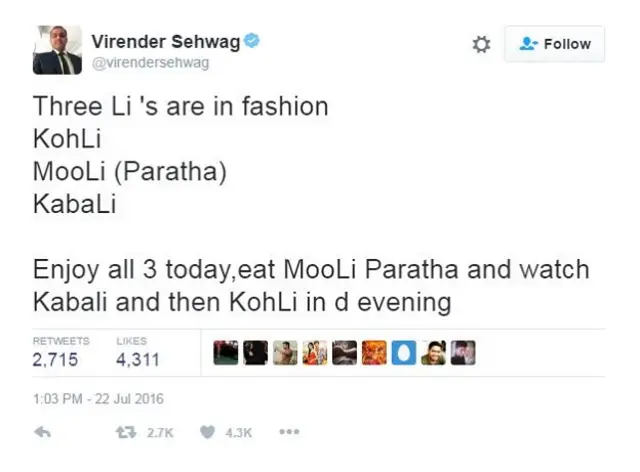Click the last liker avatar in row
The width and height of the screenshot is (640, 472).
pyautogui.click(x=463, y=352)
